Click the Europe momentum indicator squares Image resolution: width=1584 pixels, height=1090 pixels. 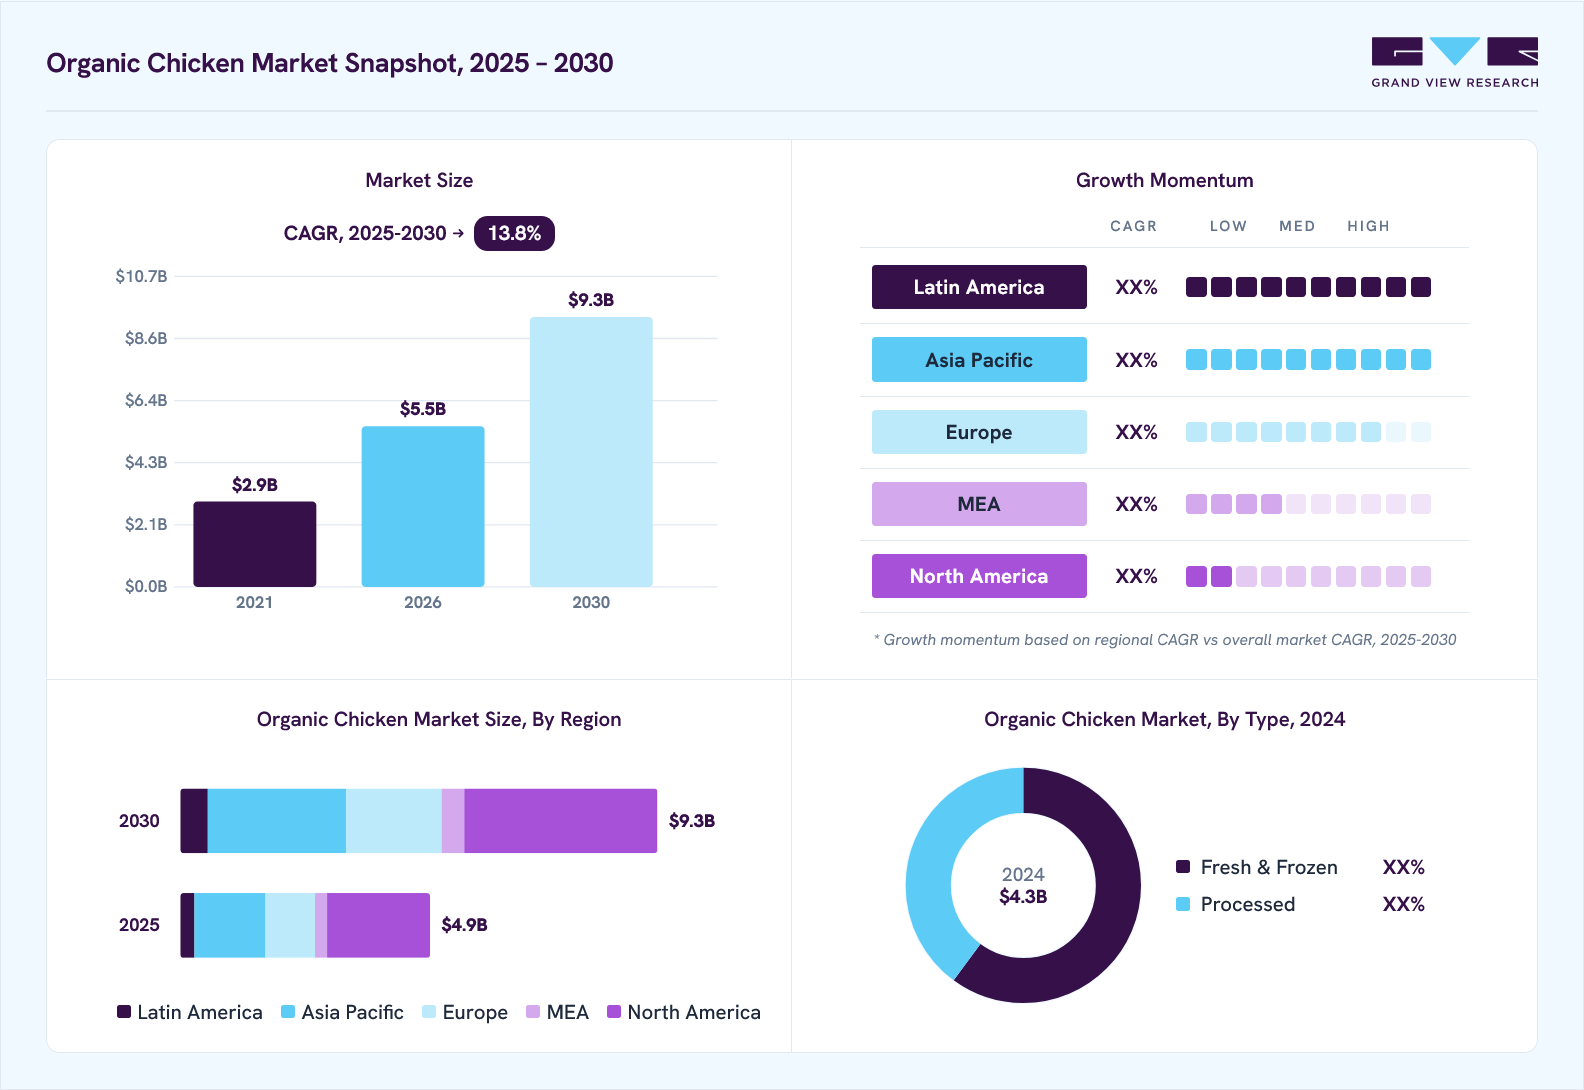point(1308,432)
